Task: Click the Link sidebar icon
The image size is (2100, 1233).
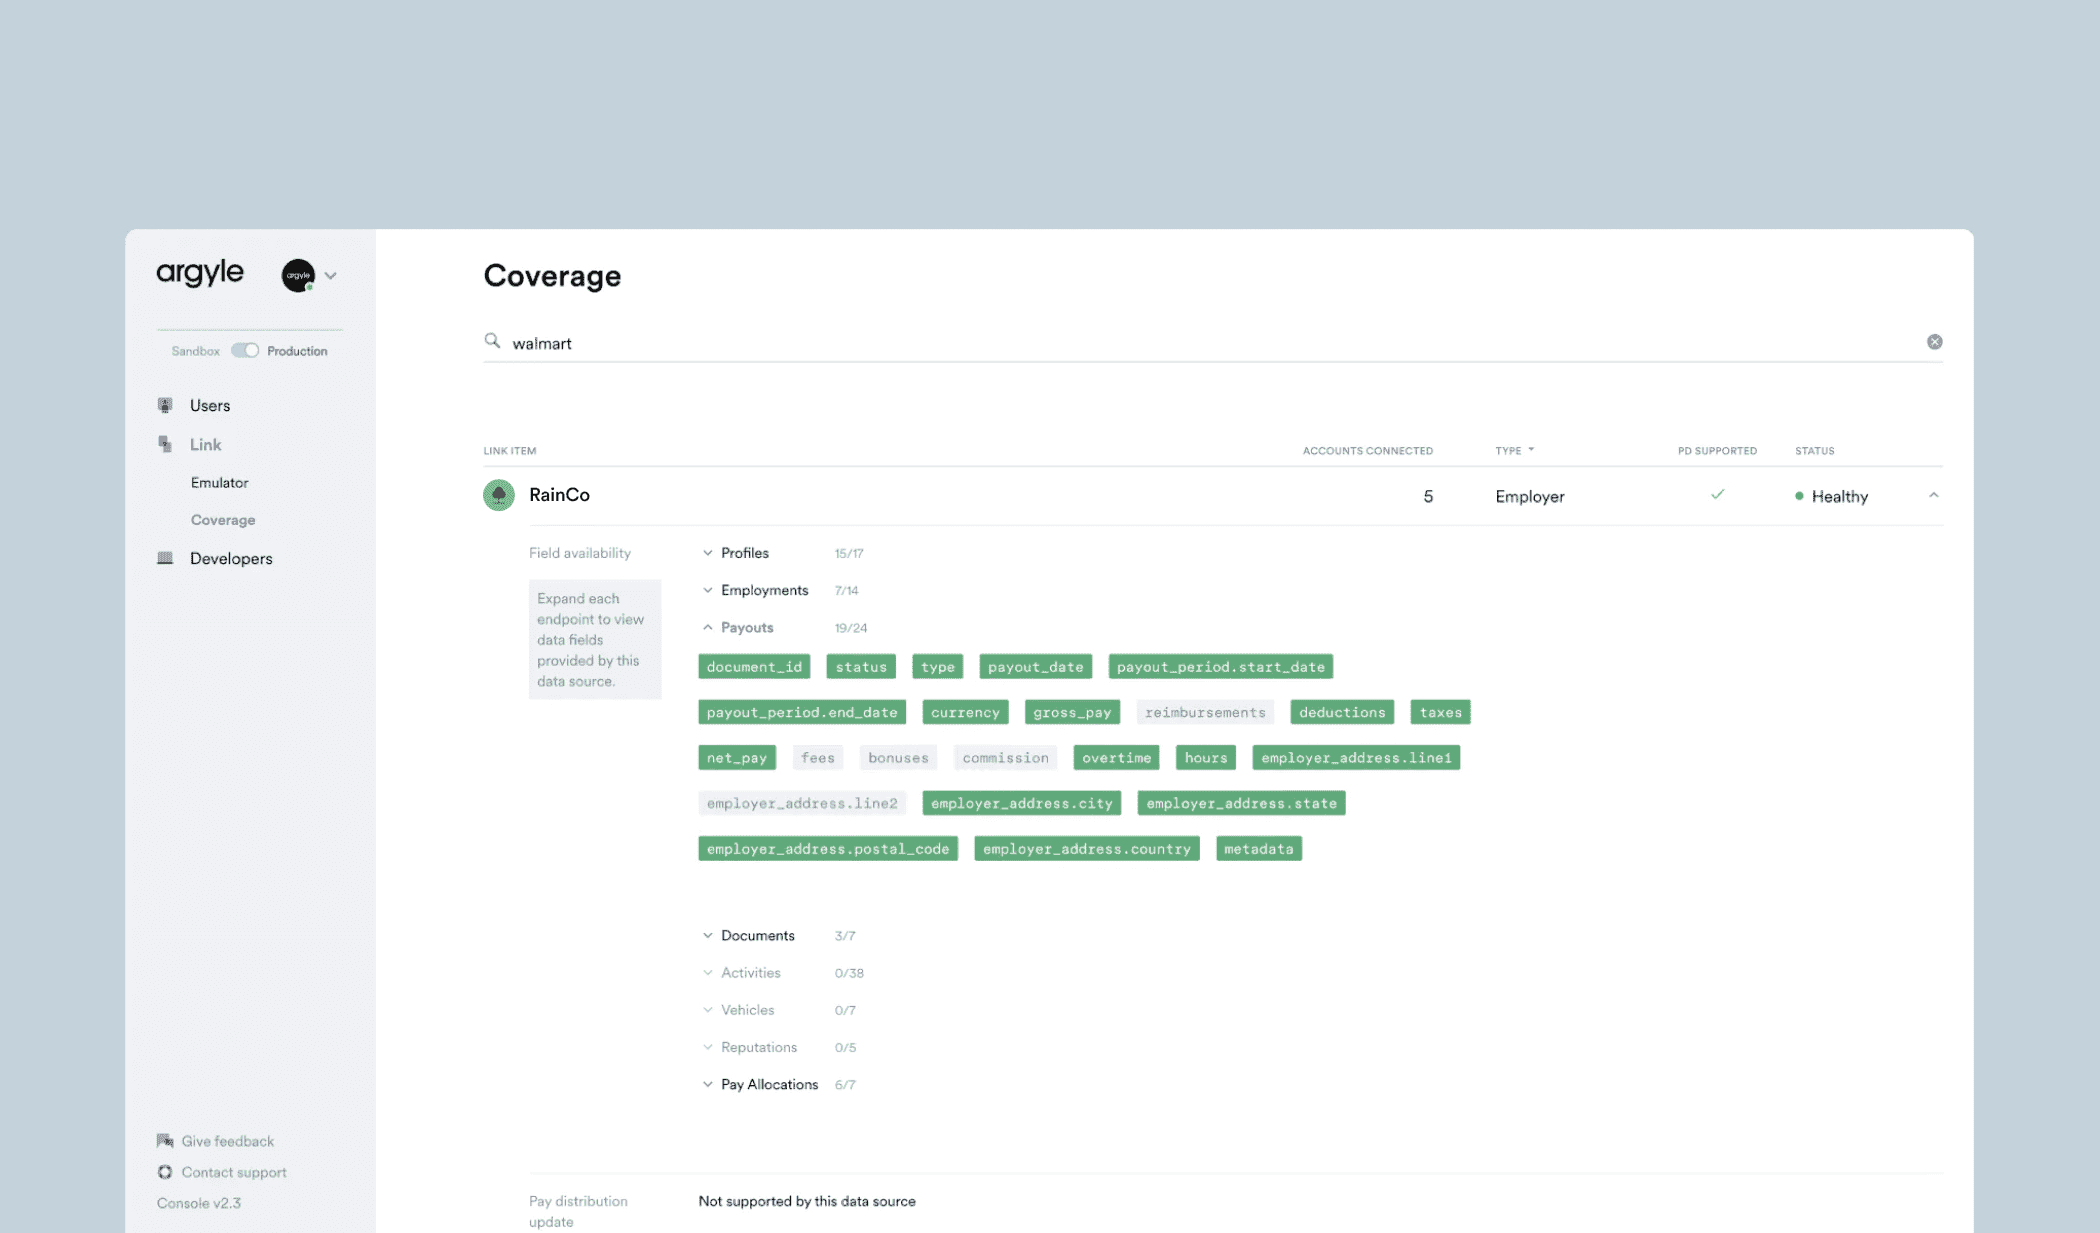Action: tap(165, 444)
